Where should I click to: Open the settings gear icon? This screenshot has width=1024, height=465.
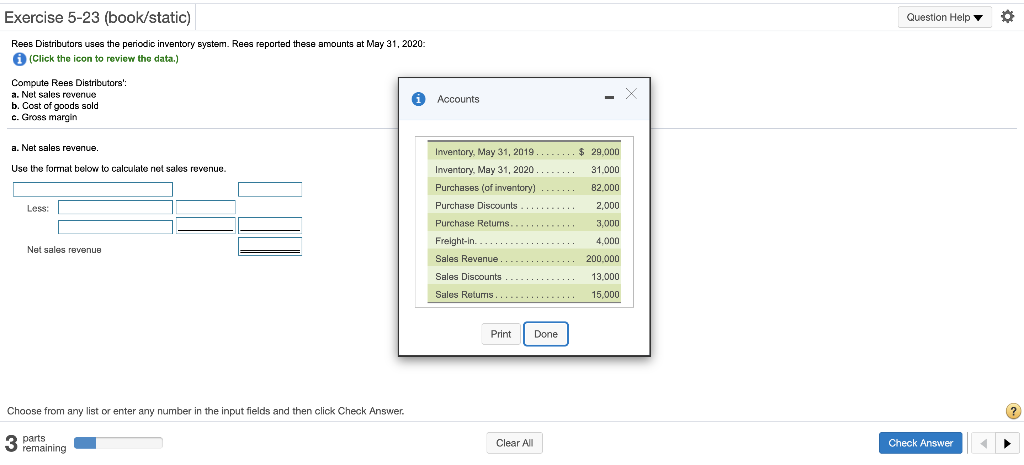click(1010, 17)
